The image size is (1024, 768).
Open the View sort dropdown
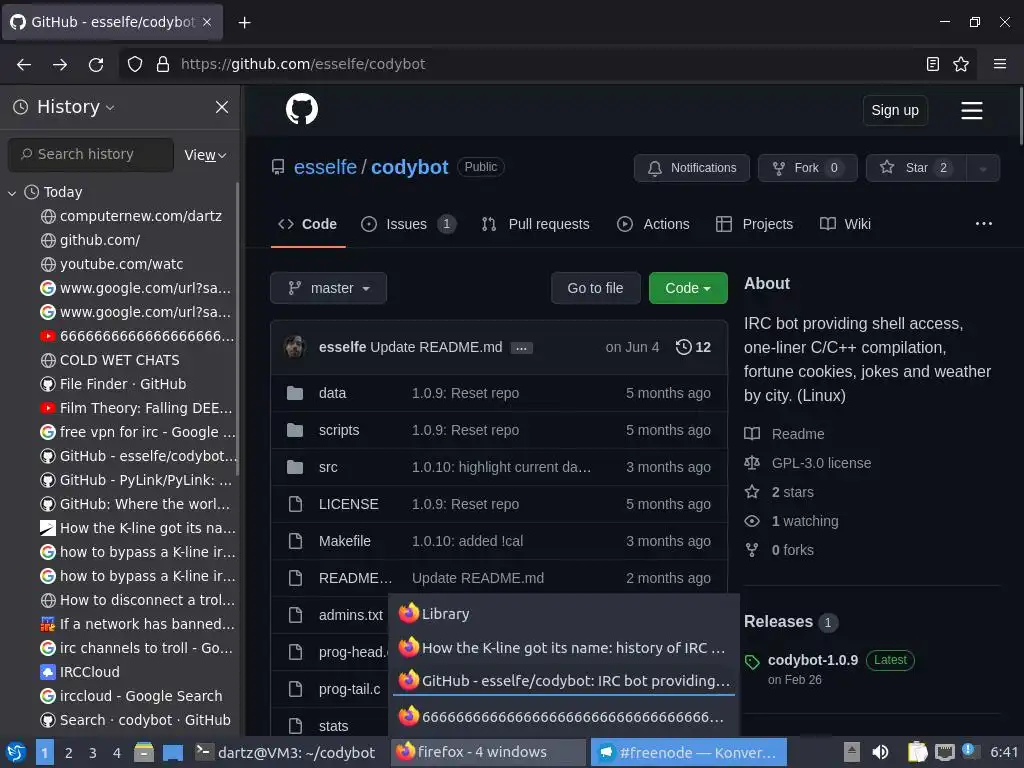point(205,155)
